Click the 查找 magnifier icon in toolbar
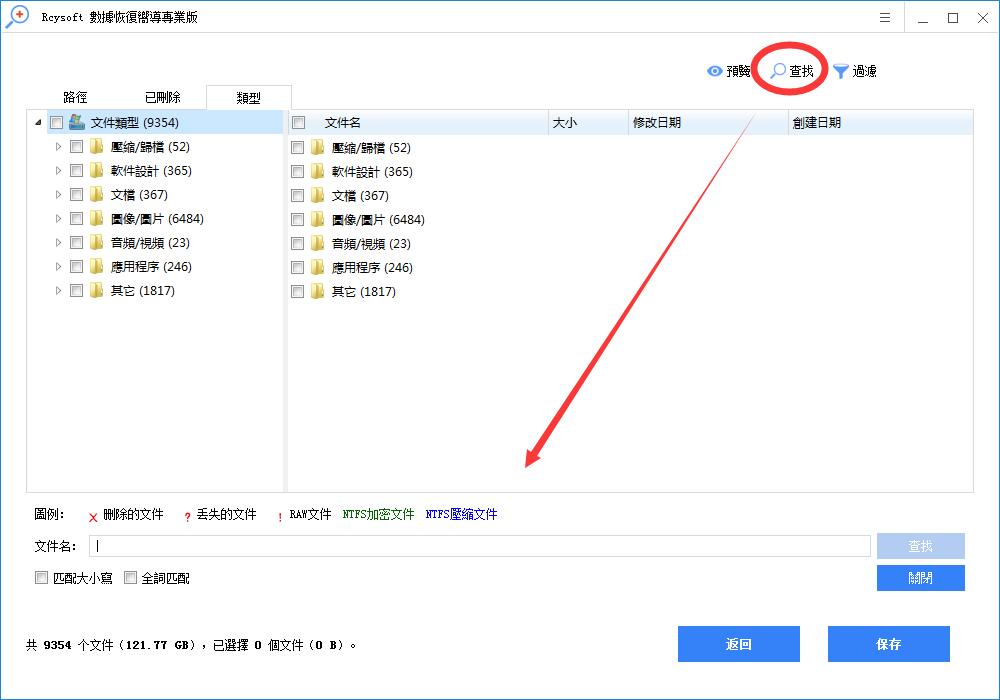 pyautogui.click(x=778, y=71)
